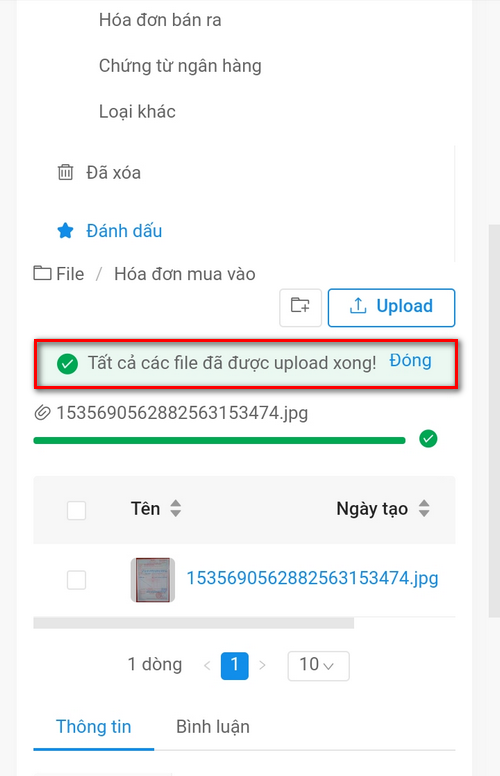Click the new folder icon button

pyautogui.click(x=300, y=307)
